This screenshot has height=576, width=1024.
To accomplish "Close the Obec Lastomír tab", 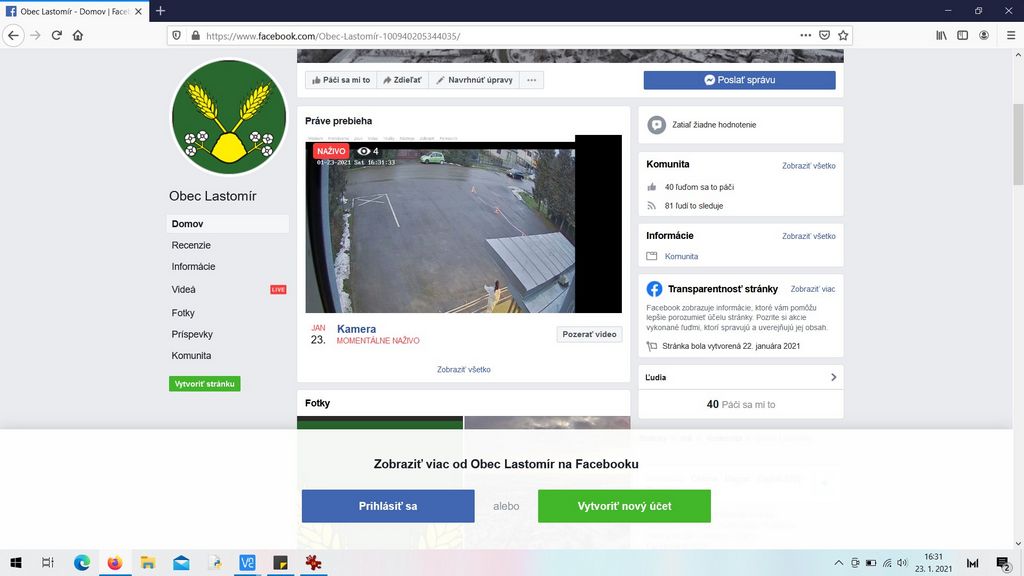I will coord(138,11).
